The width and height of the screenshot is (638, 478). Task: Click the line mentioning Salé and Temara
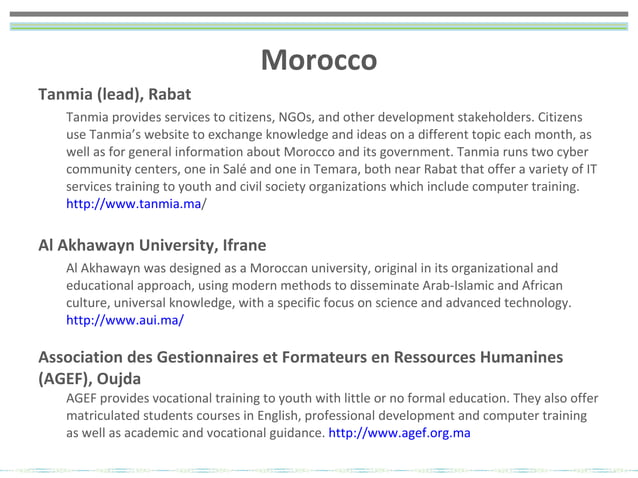[x=332, y=169]
